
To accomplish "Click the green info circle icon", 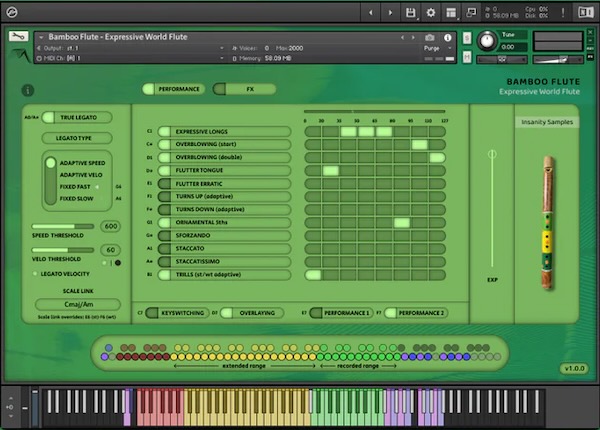I will [x=28, y=90].
